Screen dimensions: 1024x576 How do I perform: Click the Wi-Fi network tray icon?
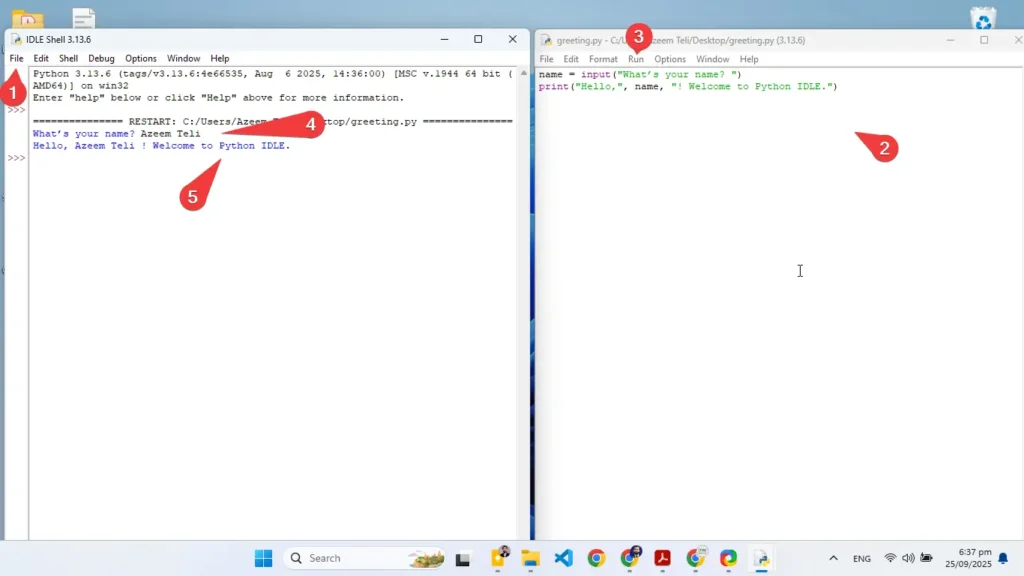[890, 558]
